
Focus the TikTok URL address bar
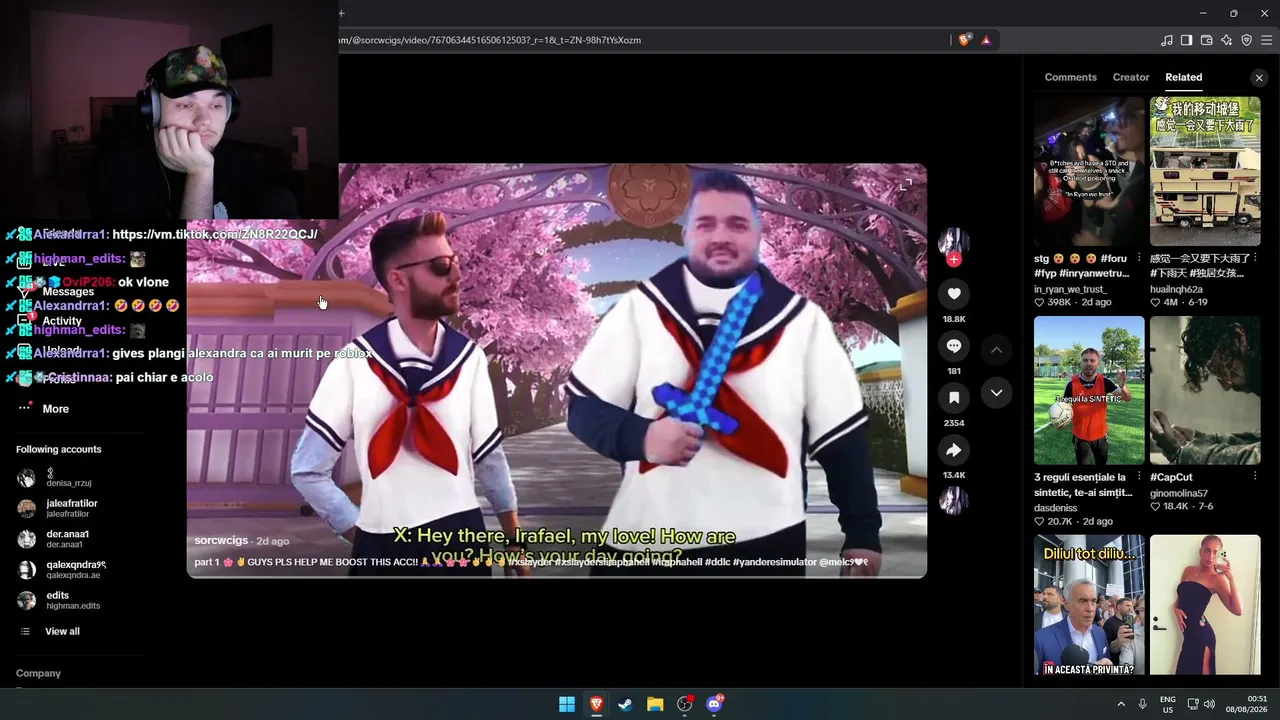point(640,40)
